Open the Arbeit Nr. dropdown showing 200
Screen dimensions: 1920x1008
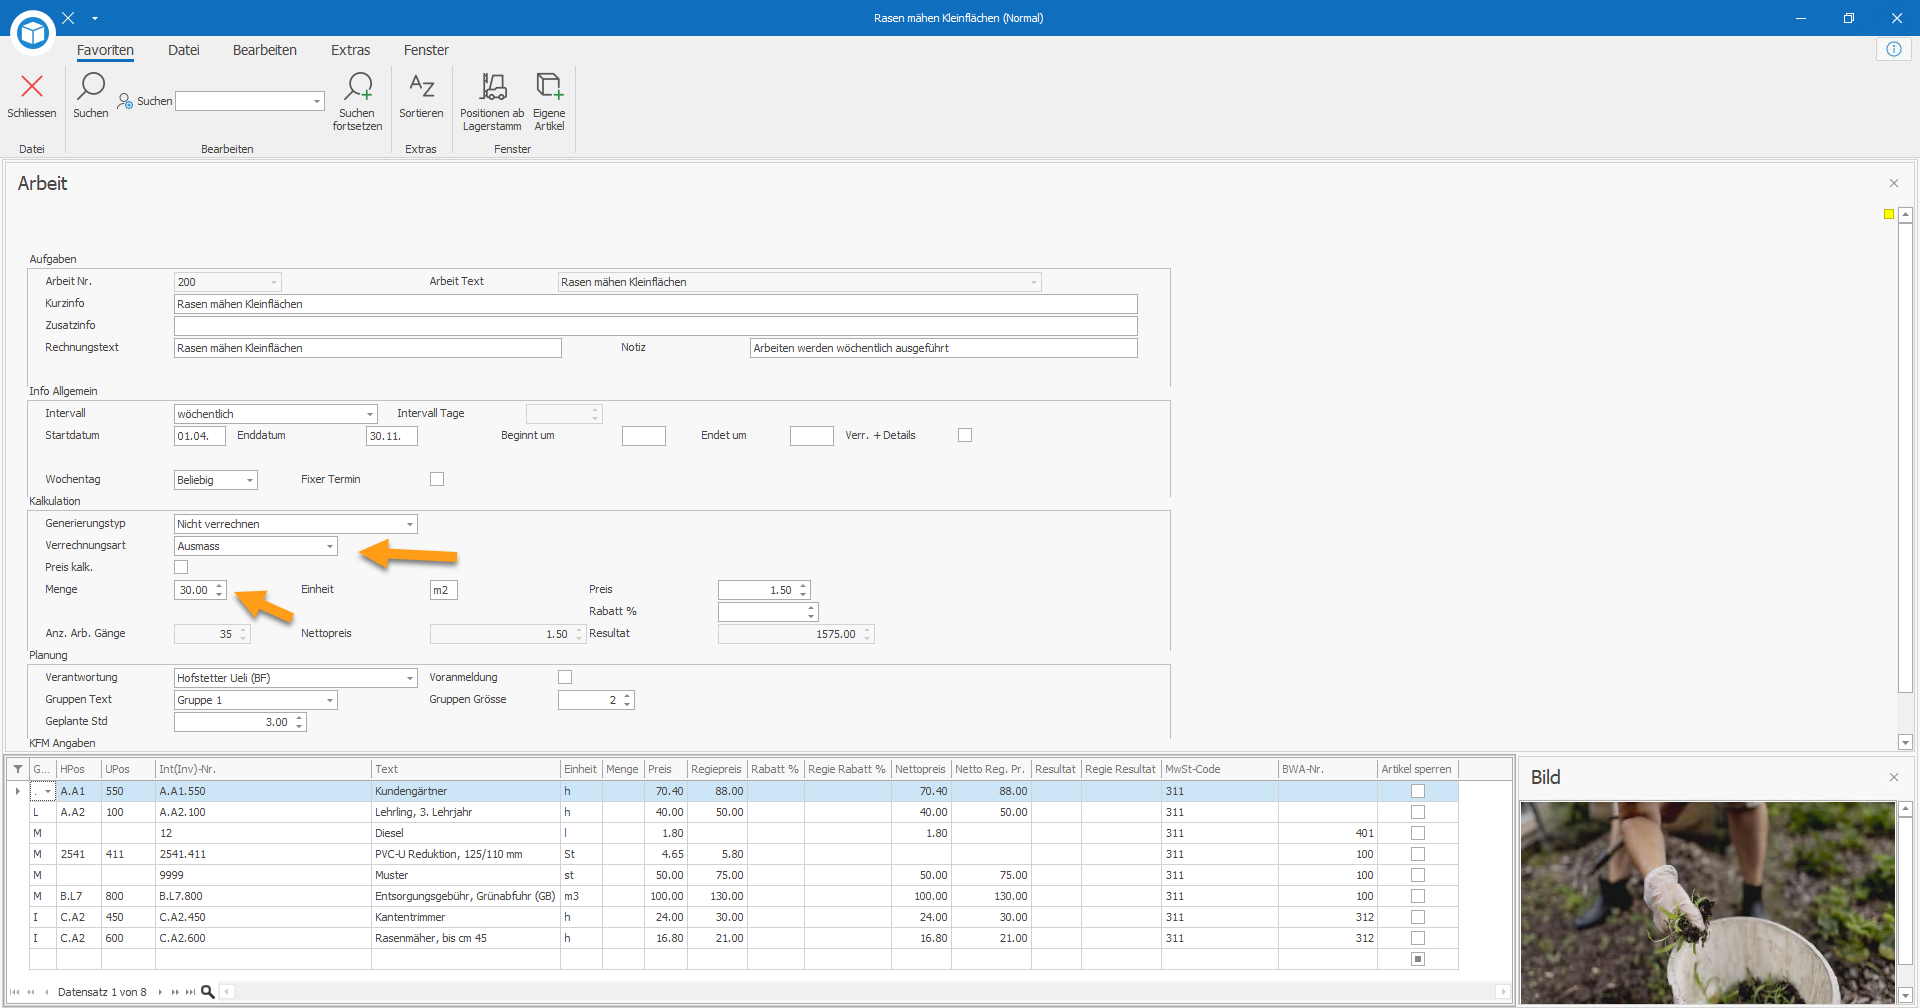pos(273,282)
